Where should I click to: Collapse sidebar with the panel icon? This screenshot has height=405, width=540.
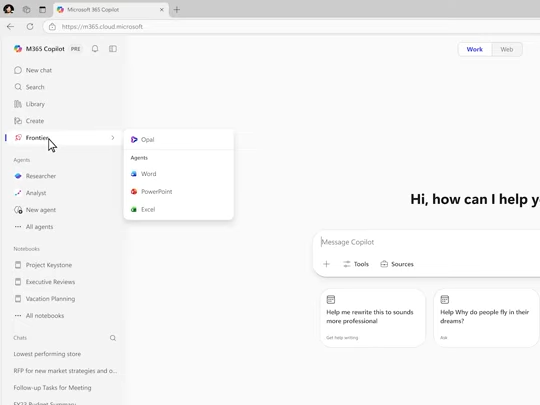click(x=113, y=49)
